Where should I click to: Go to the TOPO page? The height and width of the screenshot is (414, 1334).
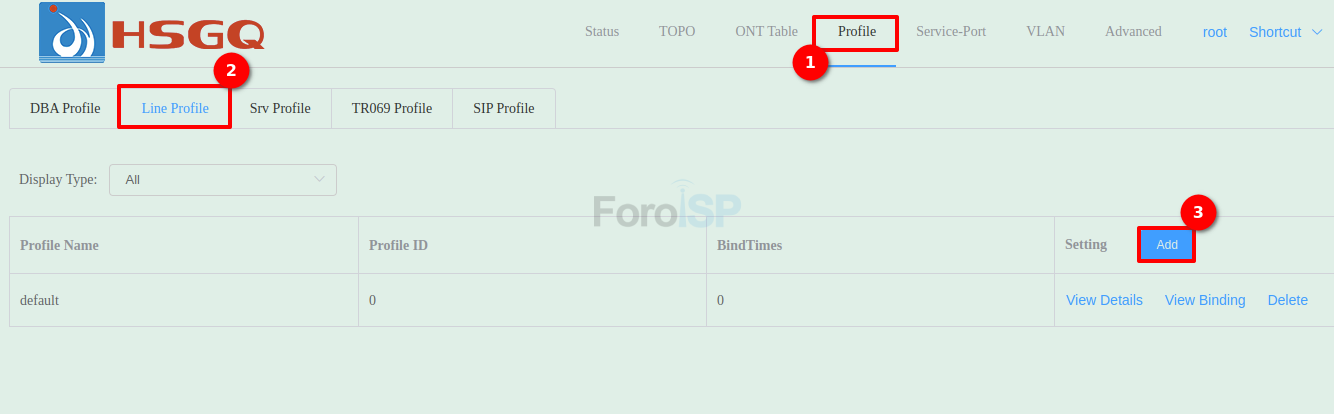pos(677,32)
